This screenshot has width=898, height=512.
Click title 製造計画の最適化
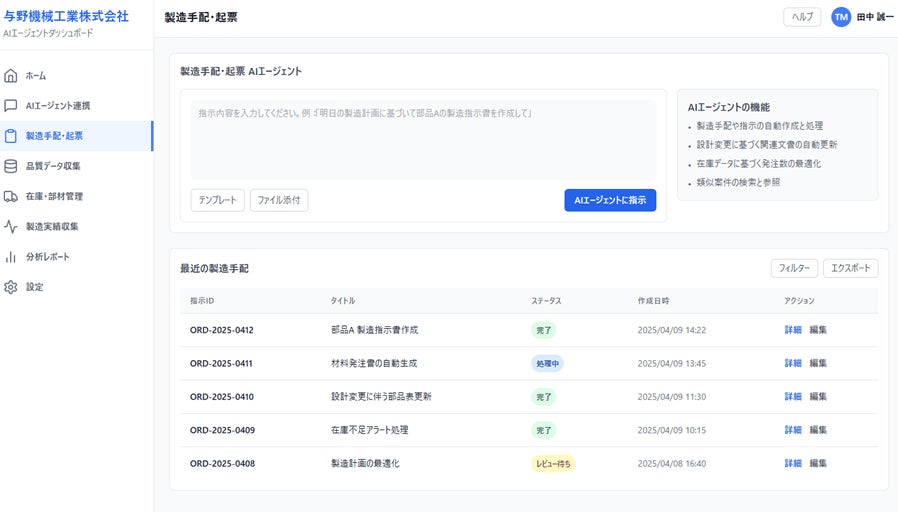pyautogui.click(x=365, y=463)
